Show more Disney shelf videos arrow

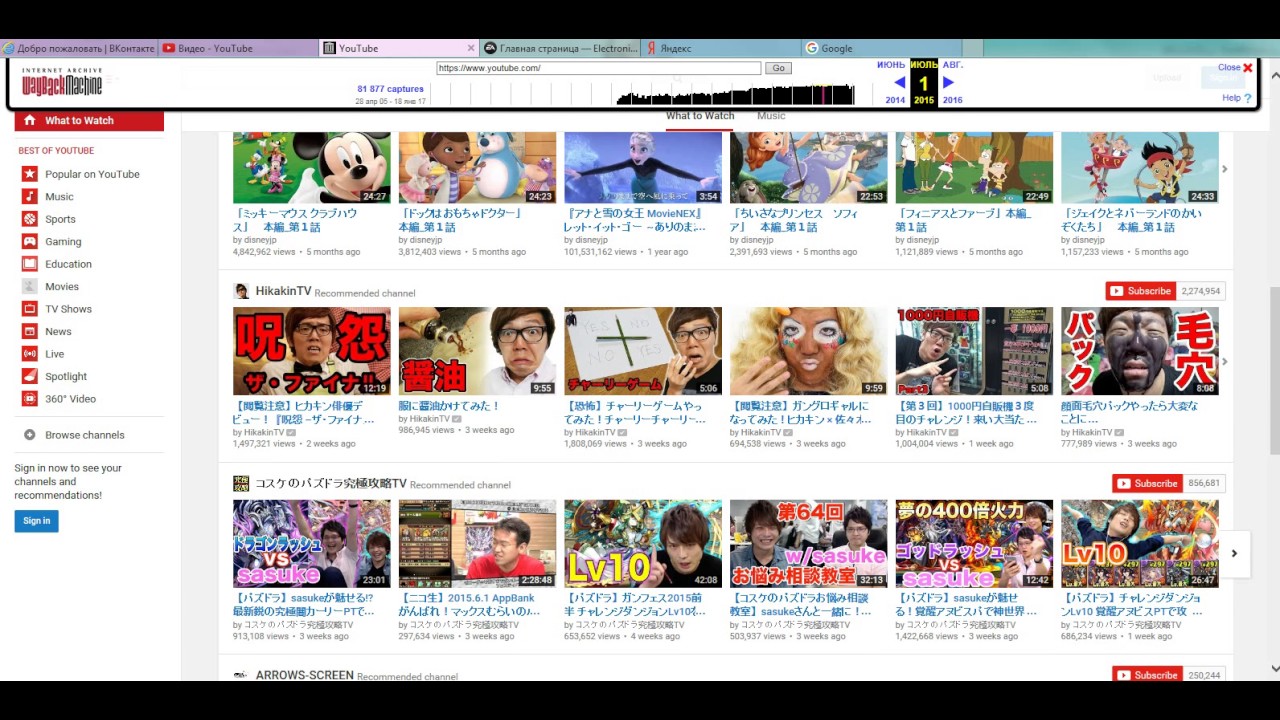coord(1224,169)
